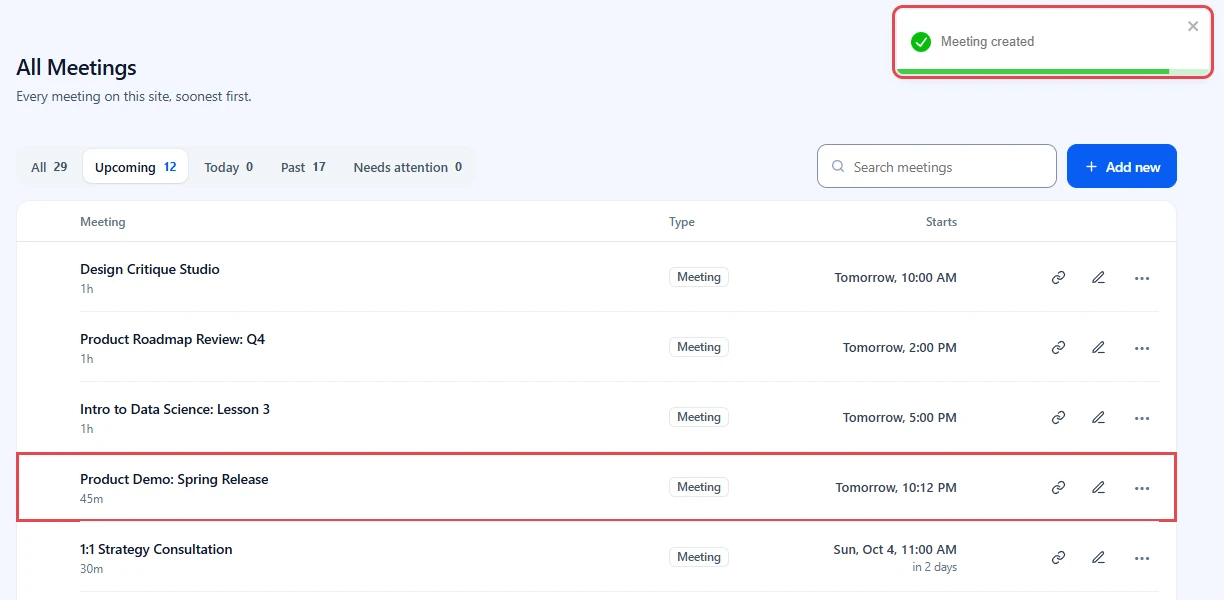Focus the Search meetings field
The image size is (1224, 600).
point(937,166)
